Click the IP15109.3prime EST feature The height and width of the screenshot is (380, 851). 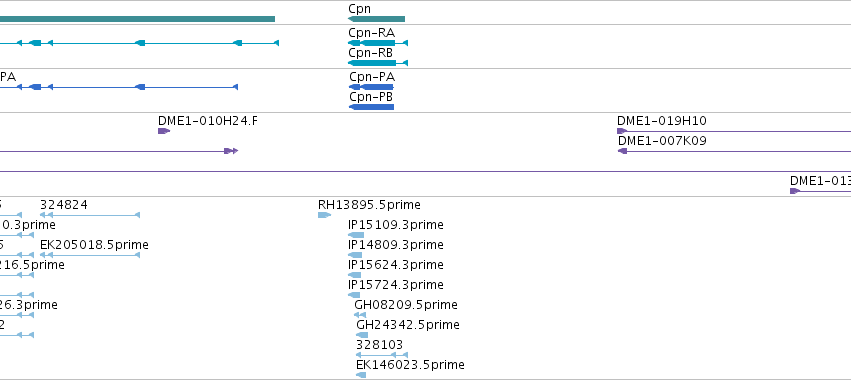tap(356, 235)
